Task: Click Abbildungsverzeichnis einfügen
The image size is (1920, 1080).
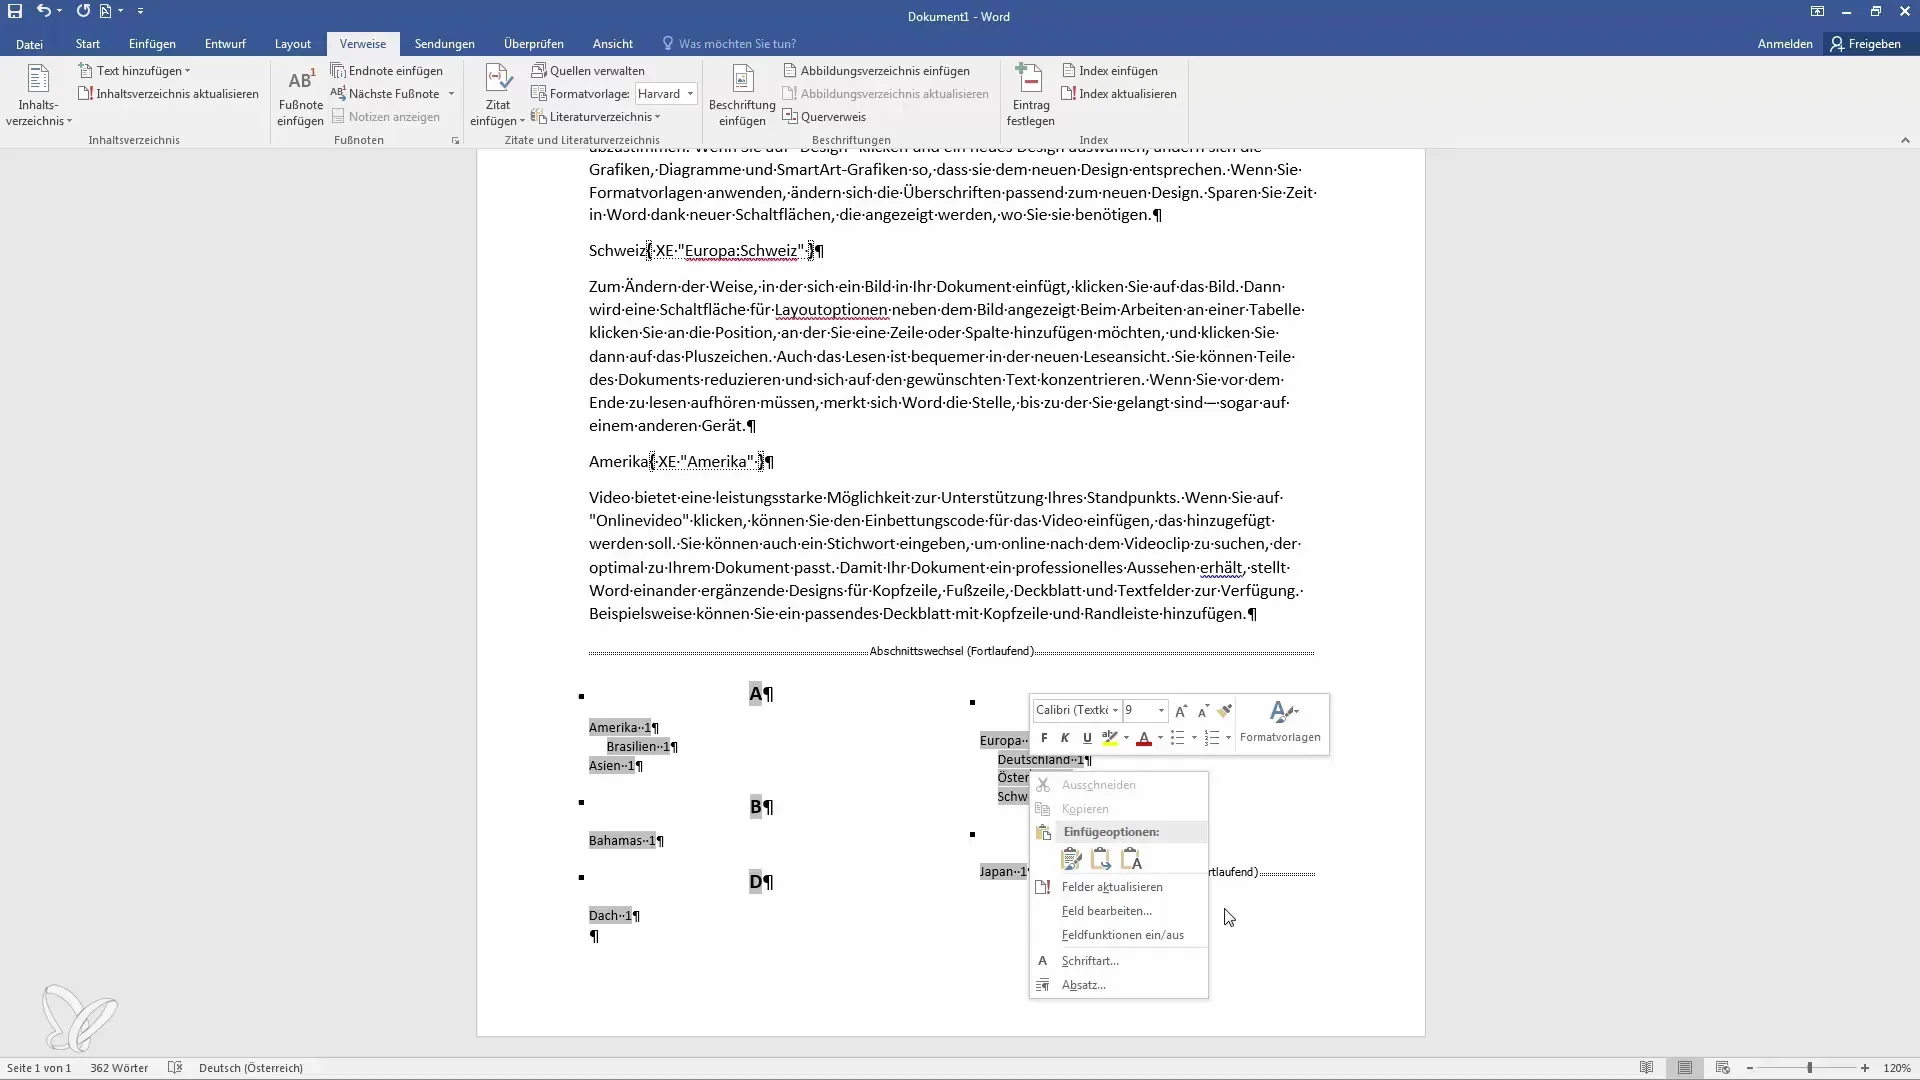Action: [876, 71]
